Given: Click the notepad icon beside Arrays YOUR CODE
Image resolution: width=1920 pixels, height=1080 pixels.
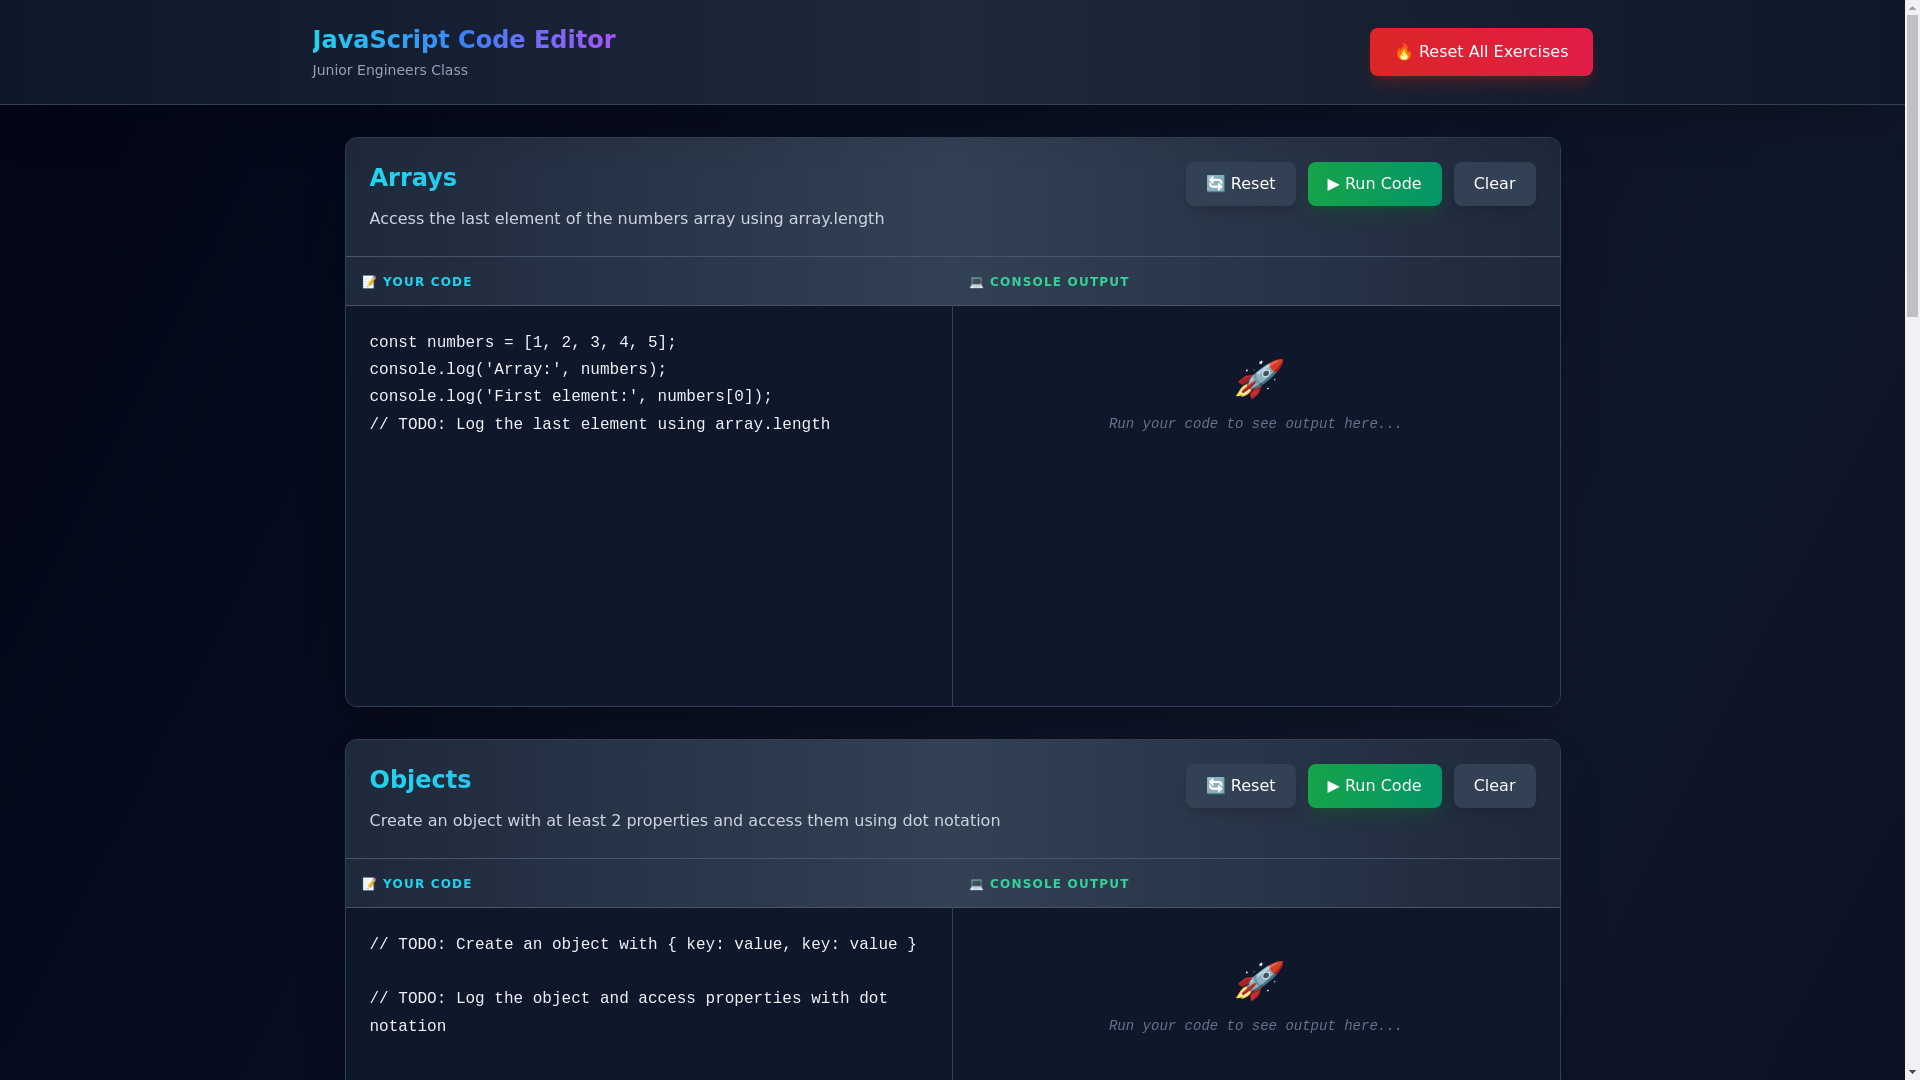Looking at the screenshot, I should pos(369,282).
